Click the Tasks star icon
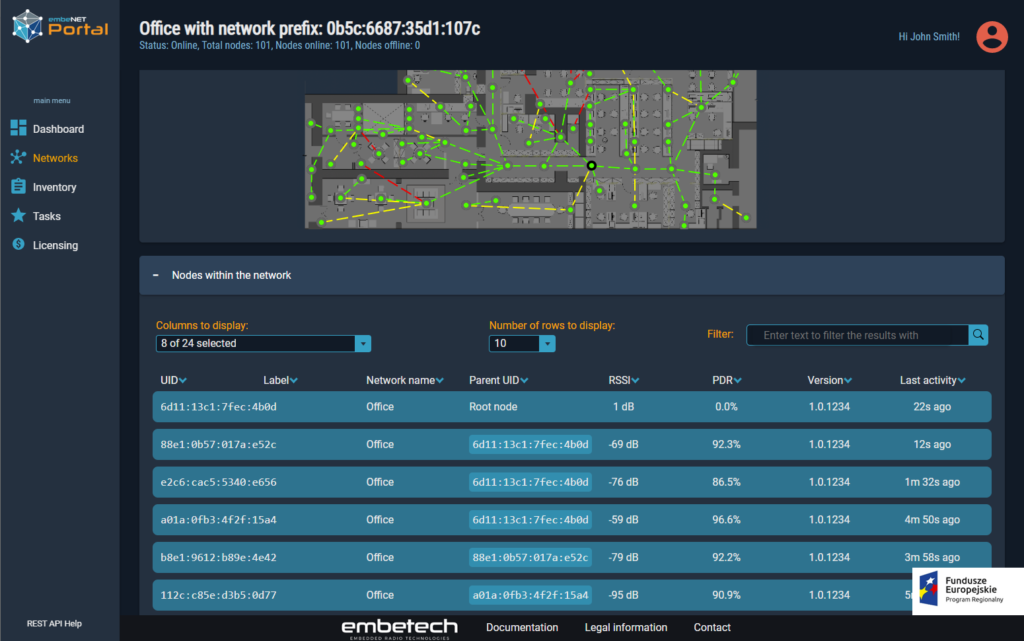The image size is (1024, 641). [18, 216]
